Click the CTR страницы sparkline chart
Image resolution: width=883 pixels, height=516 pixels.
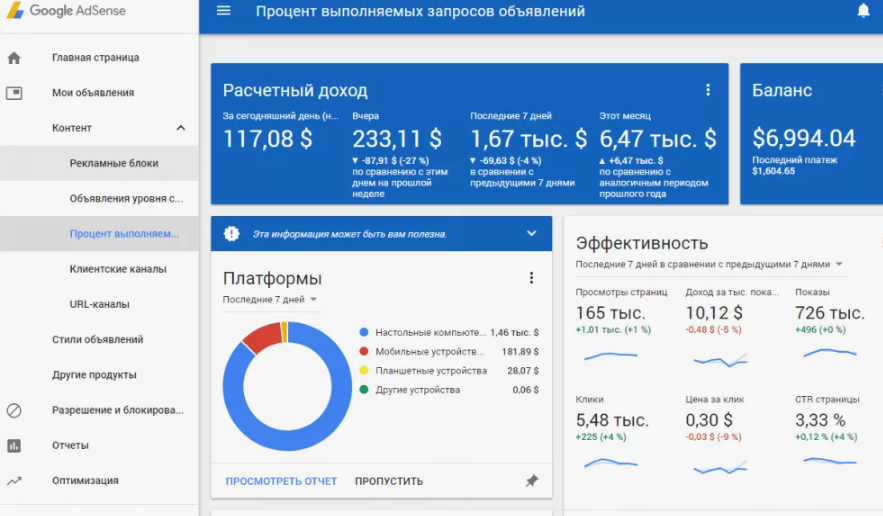830,461
